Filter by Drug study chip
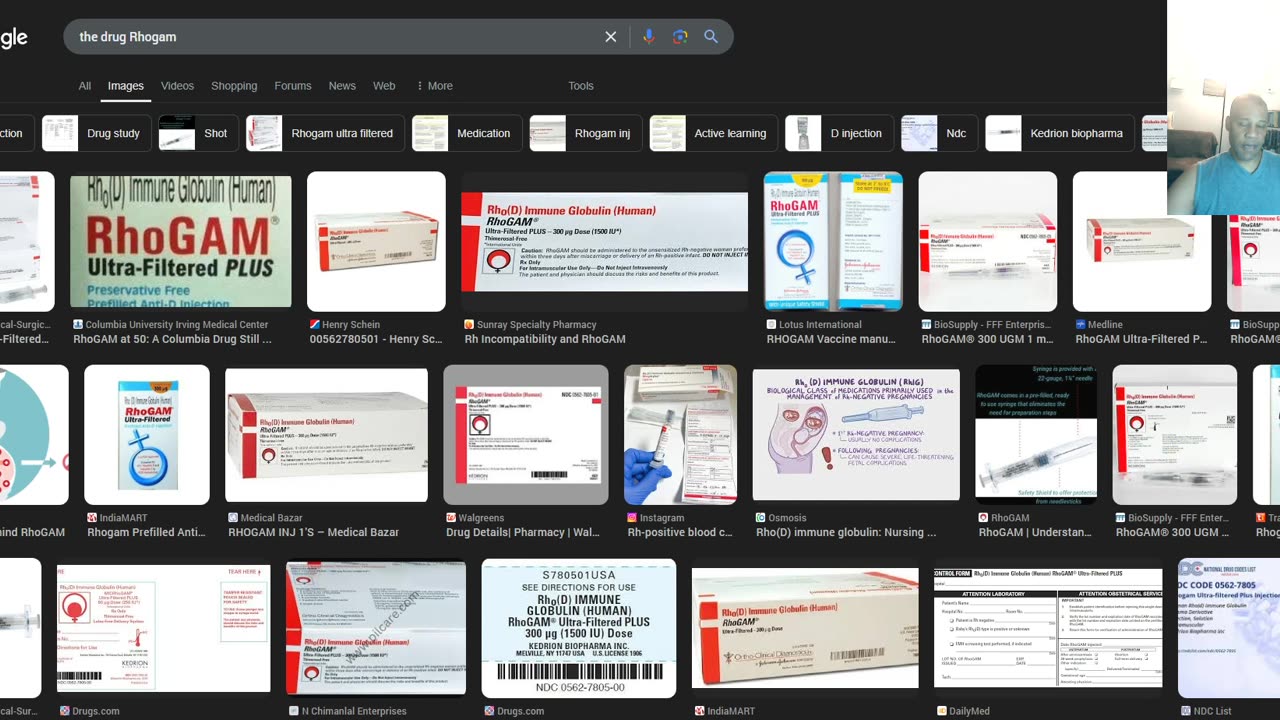 click(x=97, y=133)
